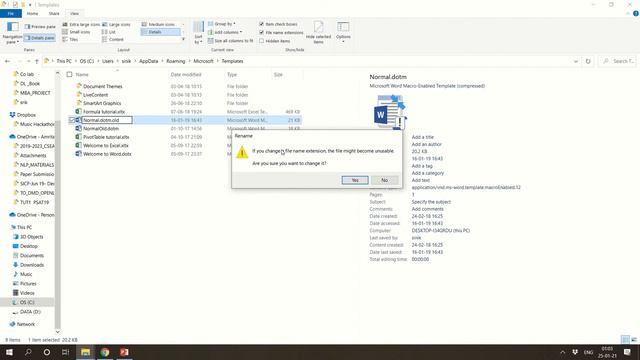Image resolution: width=640 pixels, height=360 pixels.
Task: Open MBA_PROJECT in the navigation pane
Action: (35, 93)
